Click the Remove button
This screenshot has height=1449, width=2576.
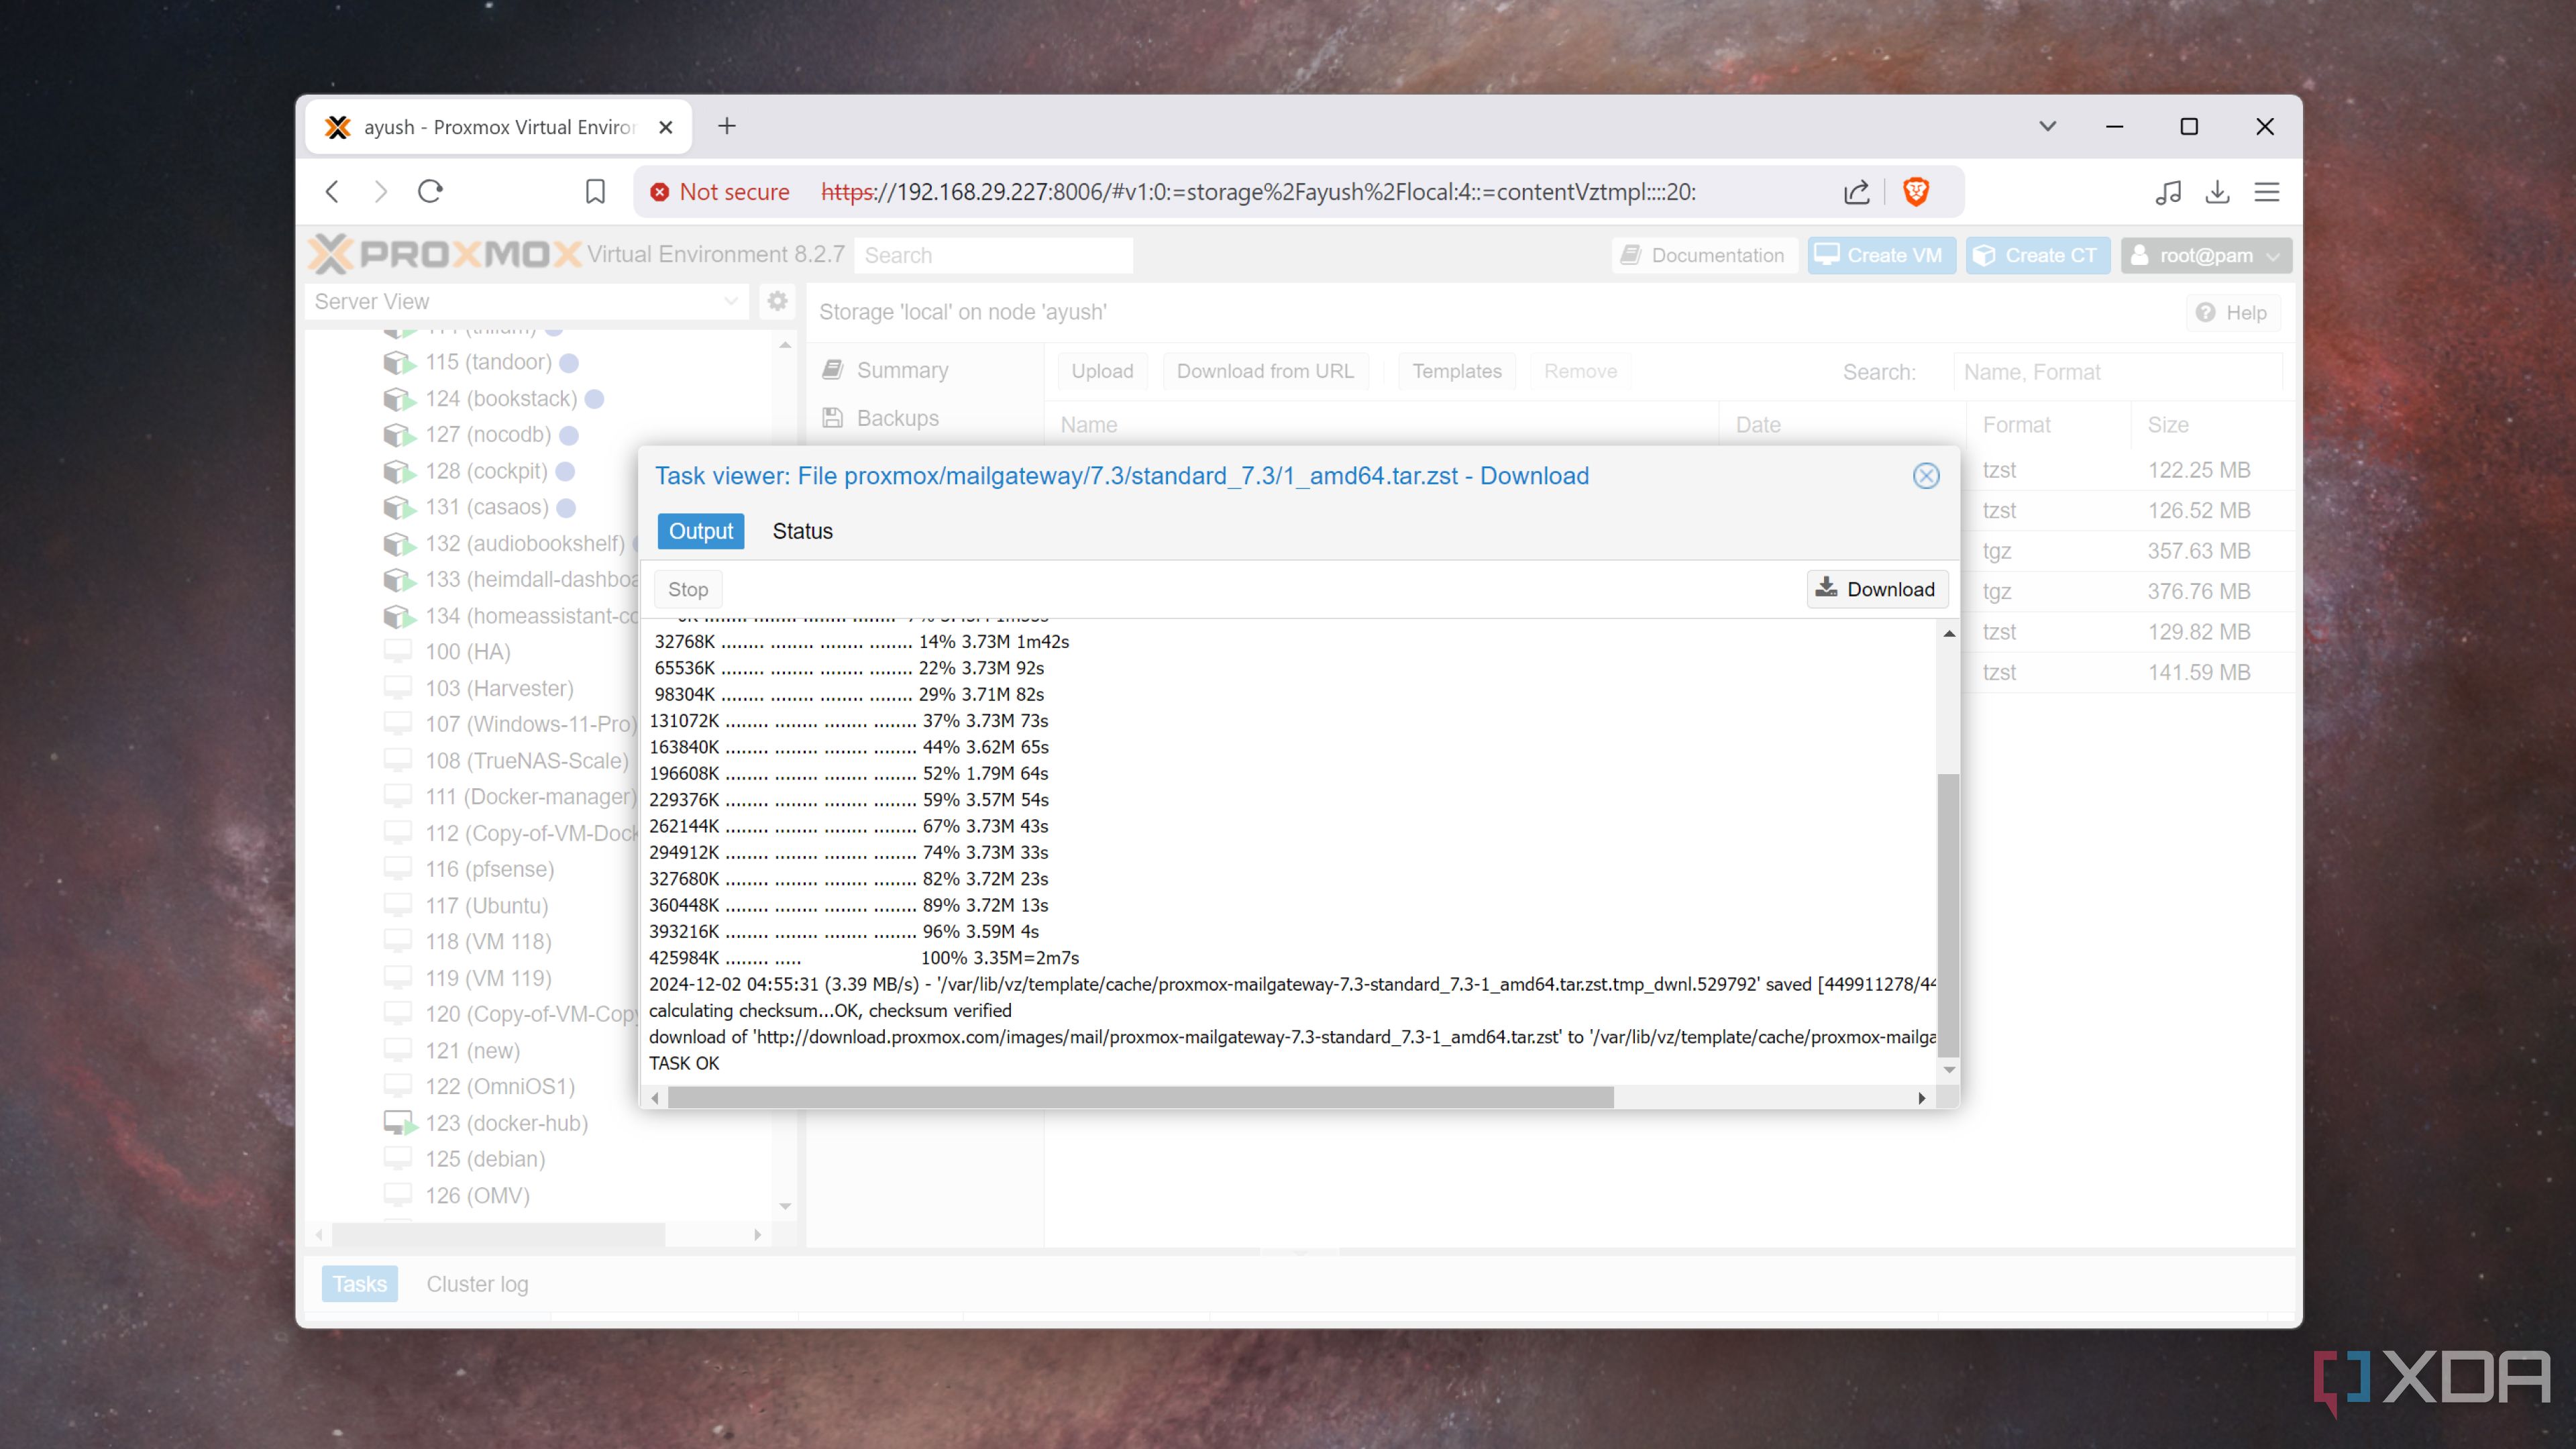[x=1580, y=371]
